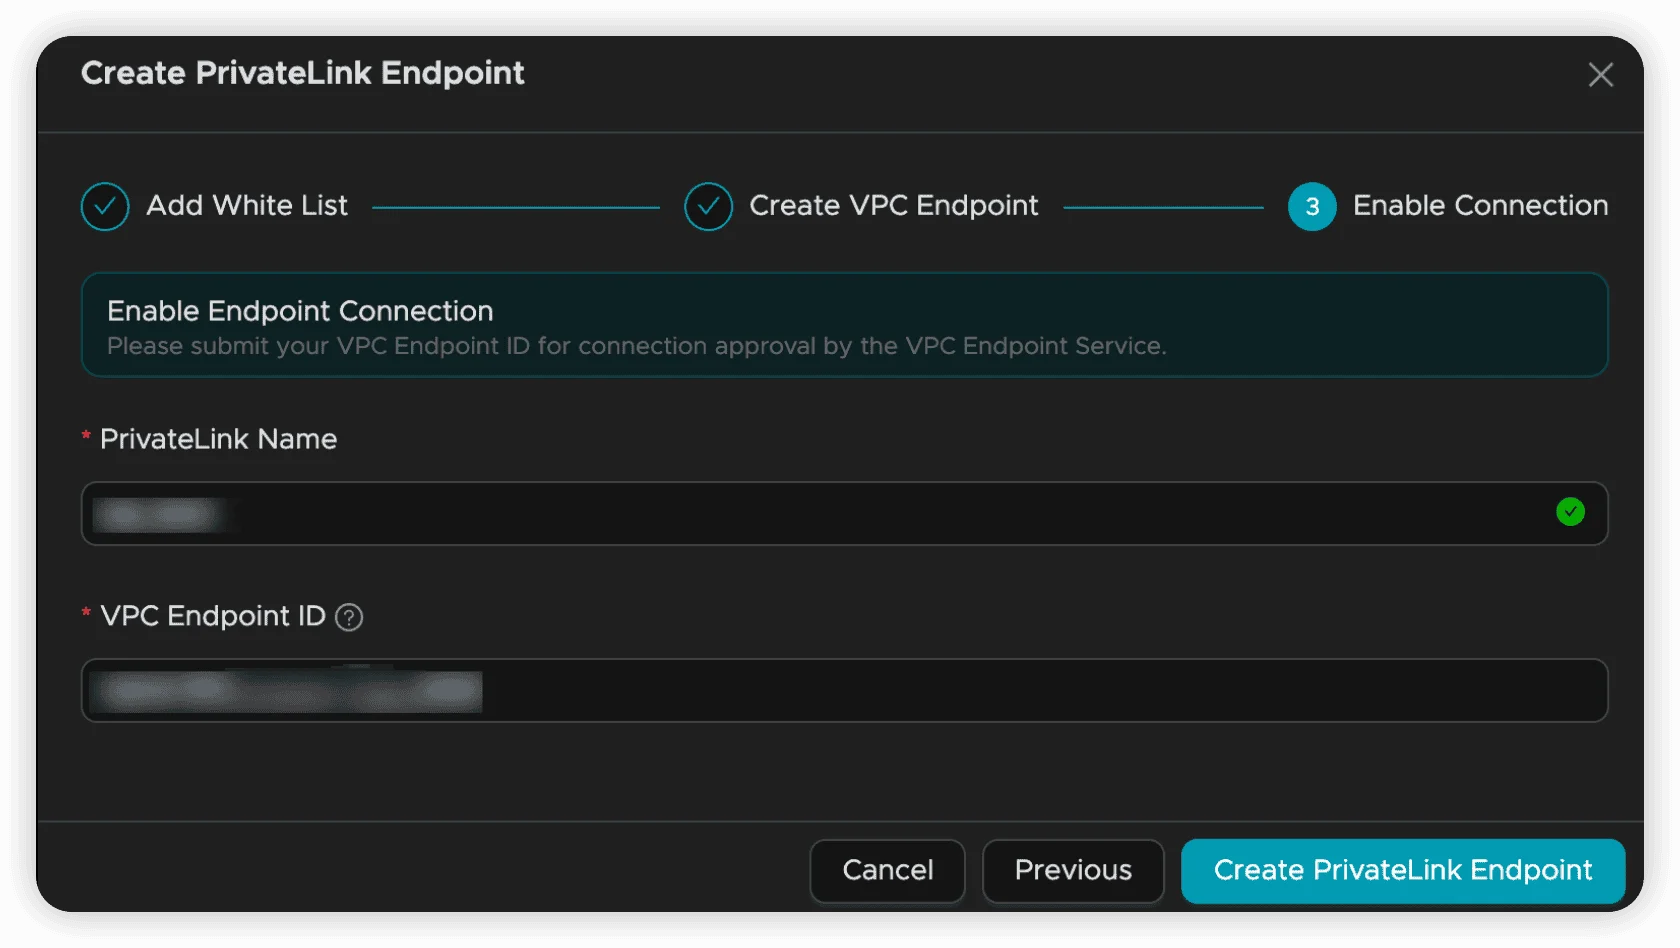This screenshot has width=1680, height=948.
Task: Click the green validation check icon
Action: (x=1570, y=512)
